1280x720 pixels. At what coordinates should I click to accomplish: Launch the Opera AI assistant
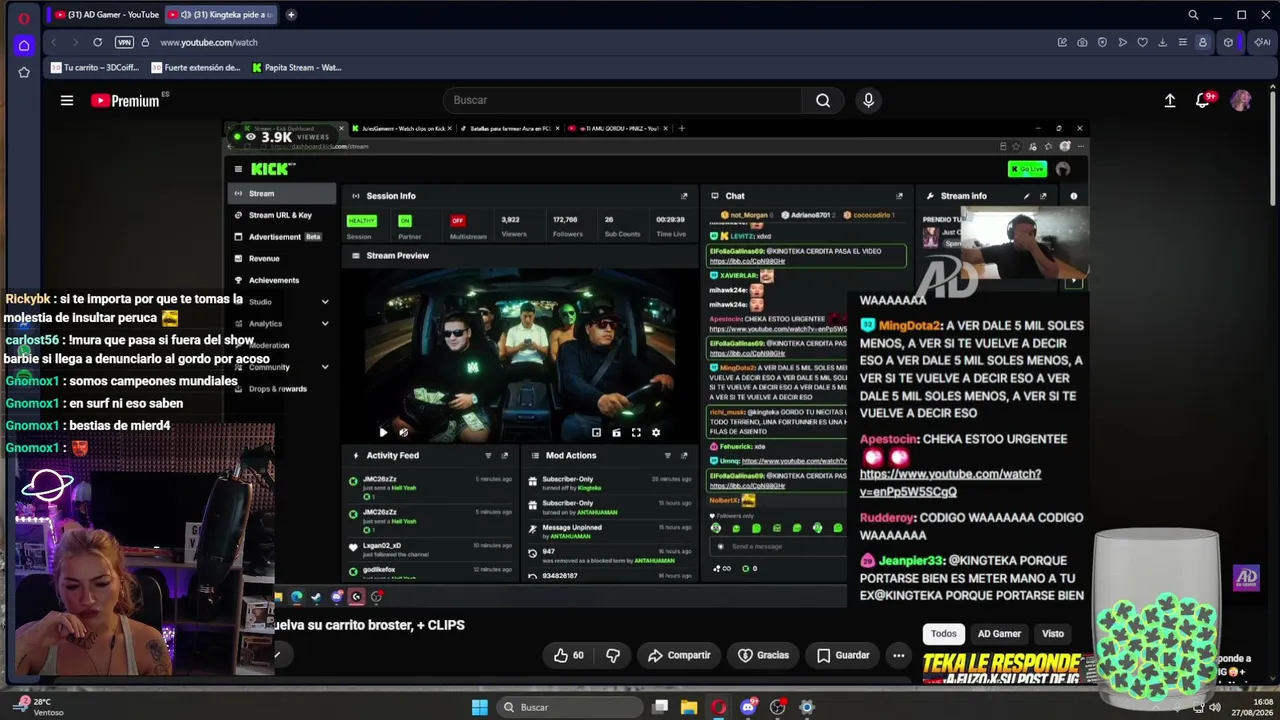tap(1260, 42)
